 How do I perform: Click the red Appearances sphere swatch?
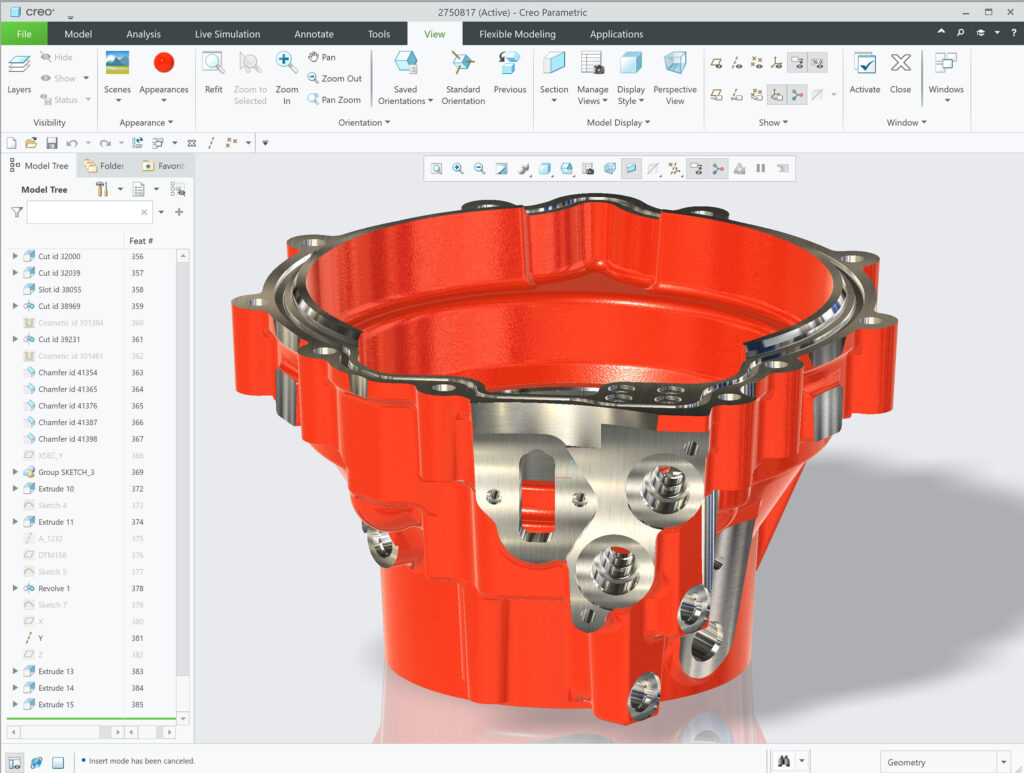click(163, 64)
